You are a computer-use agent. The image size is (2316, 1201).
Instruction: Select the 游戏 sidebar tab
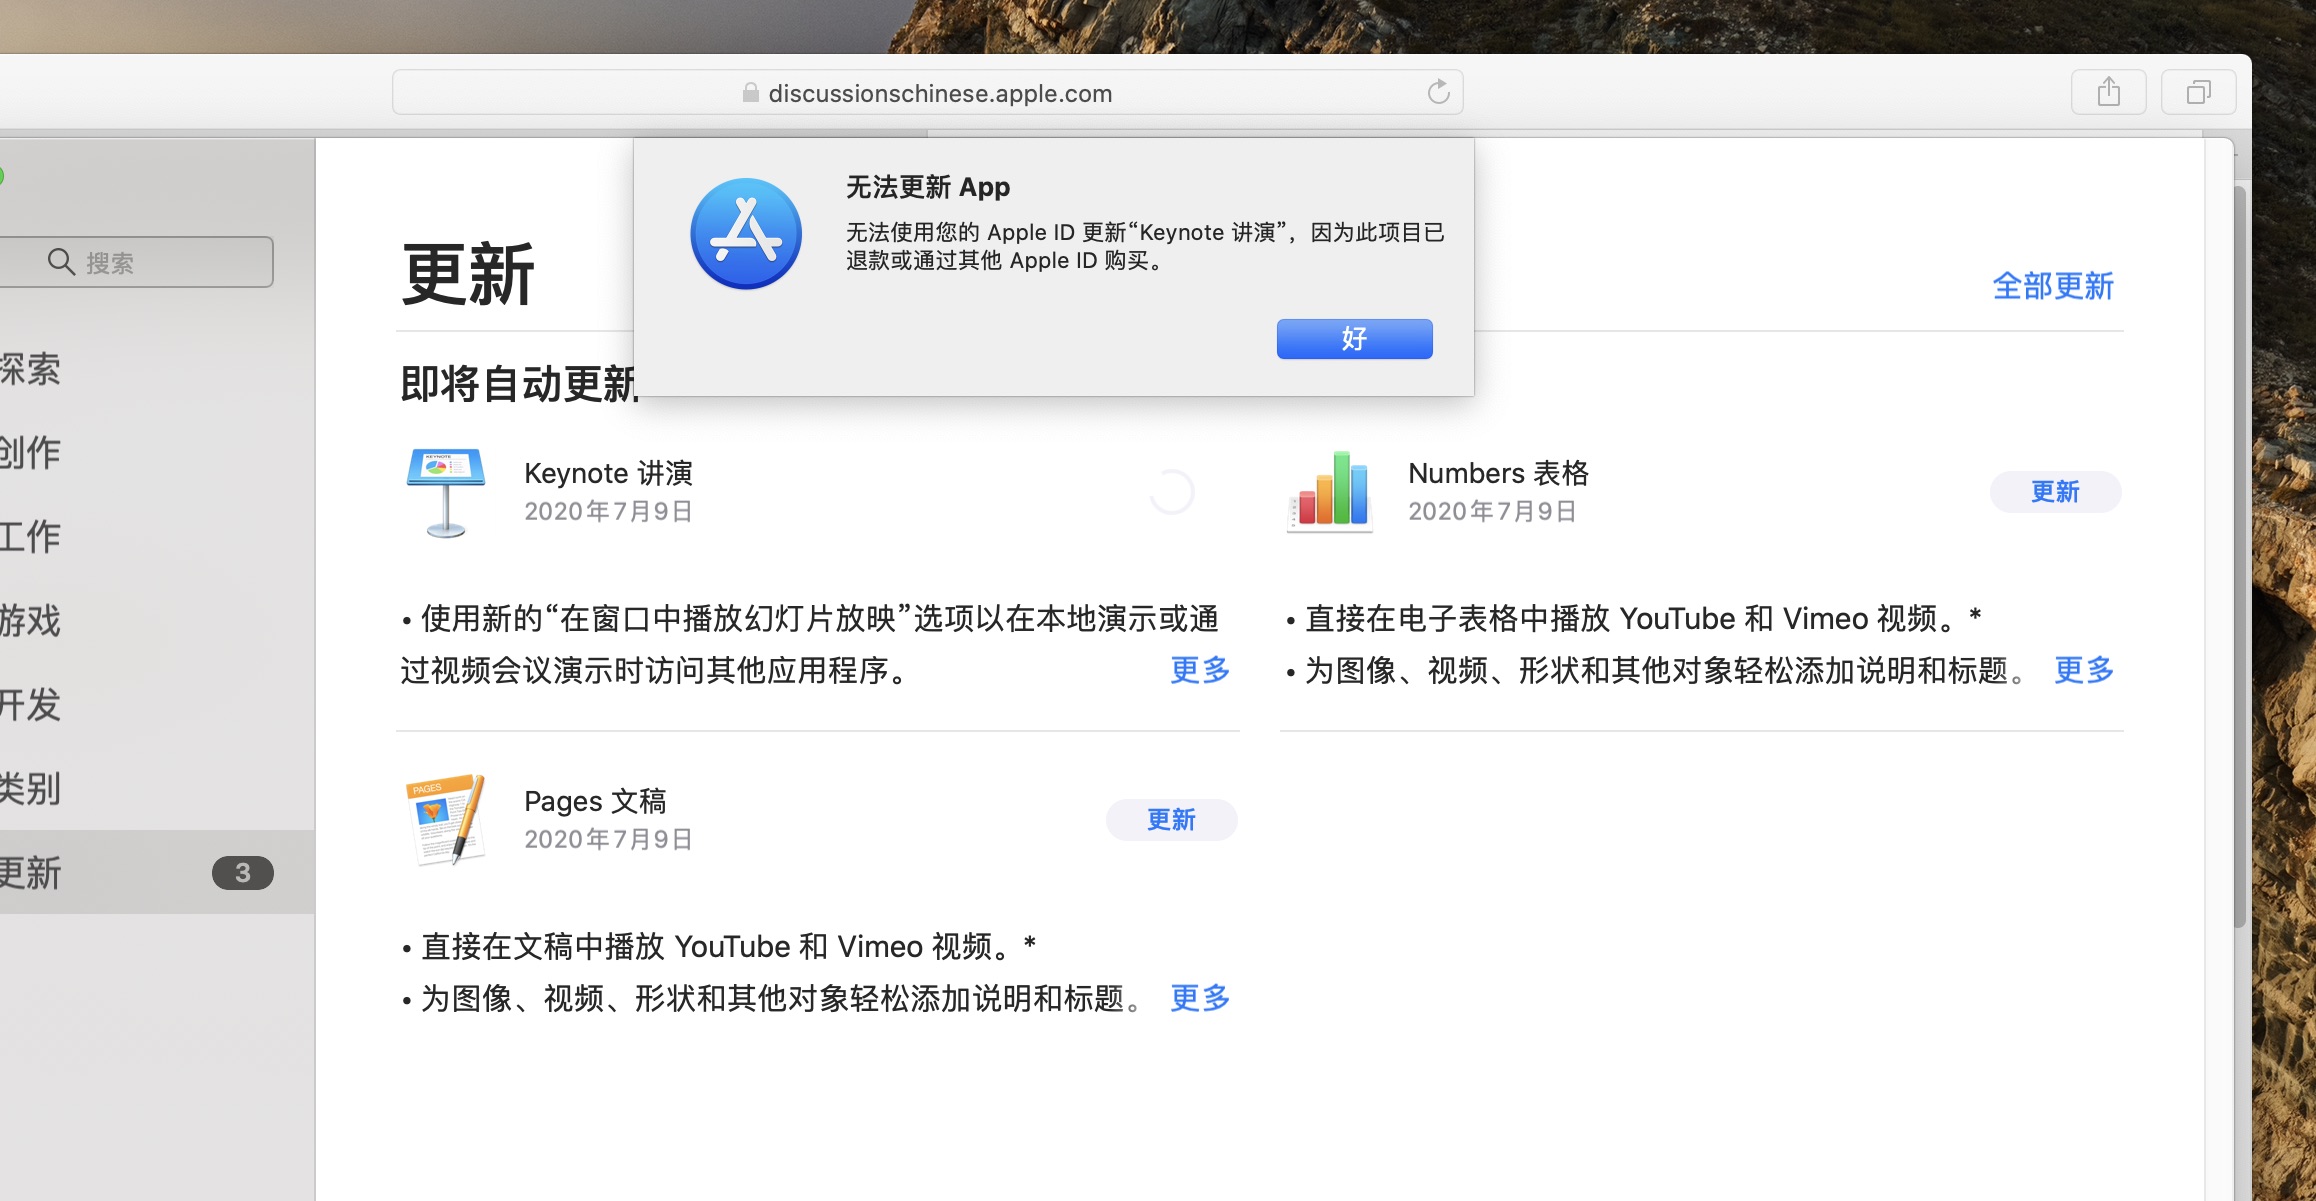[40, 621]
